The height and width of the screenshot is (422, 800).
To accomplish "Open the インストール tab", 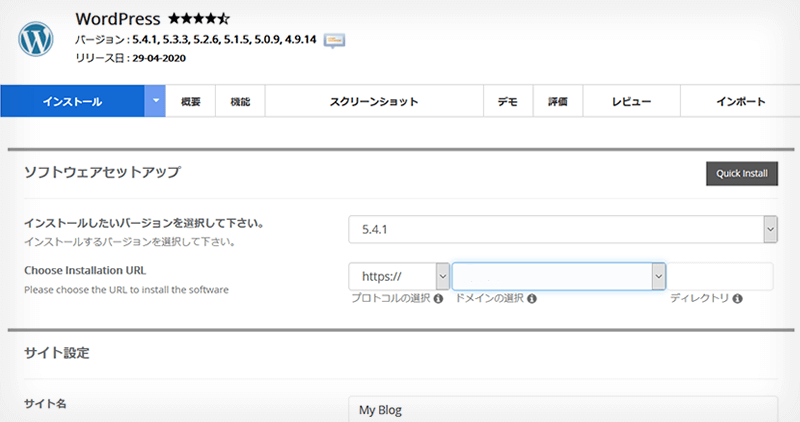I will (x=72, y=101).
